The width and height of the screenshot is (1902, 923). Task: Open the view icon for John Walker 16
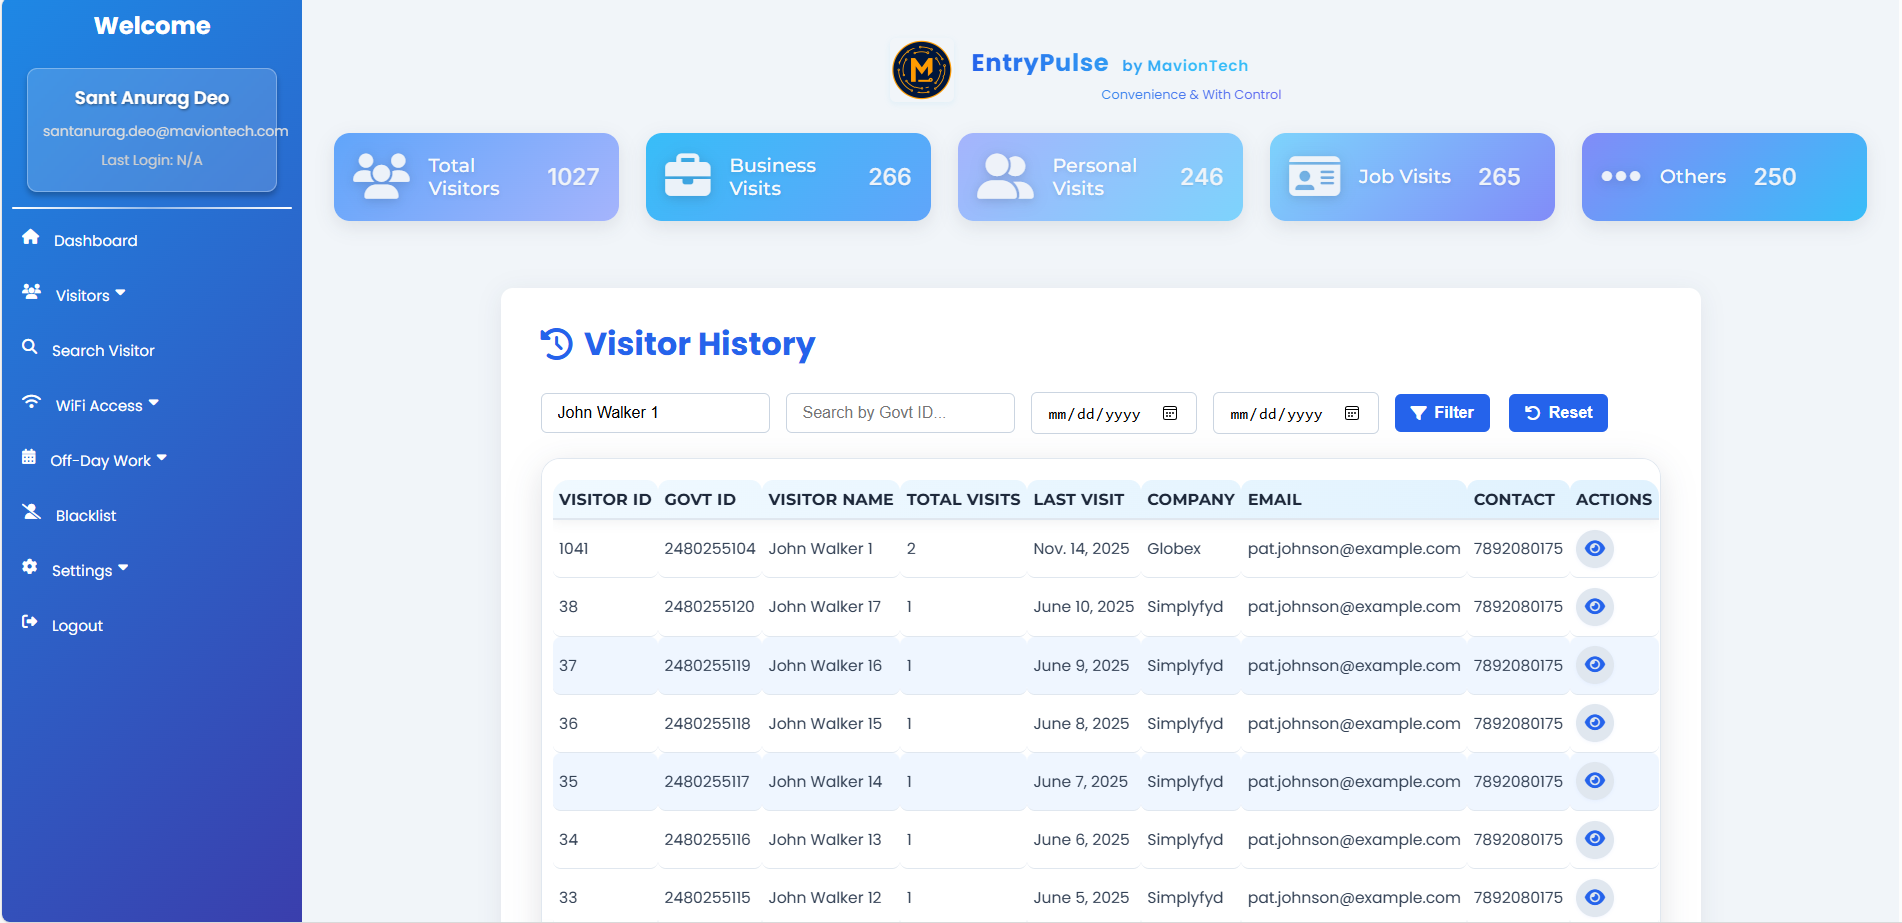pos(1594,665)
